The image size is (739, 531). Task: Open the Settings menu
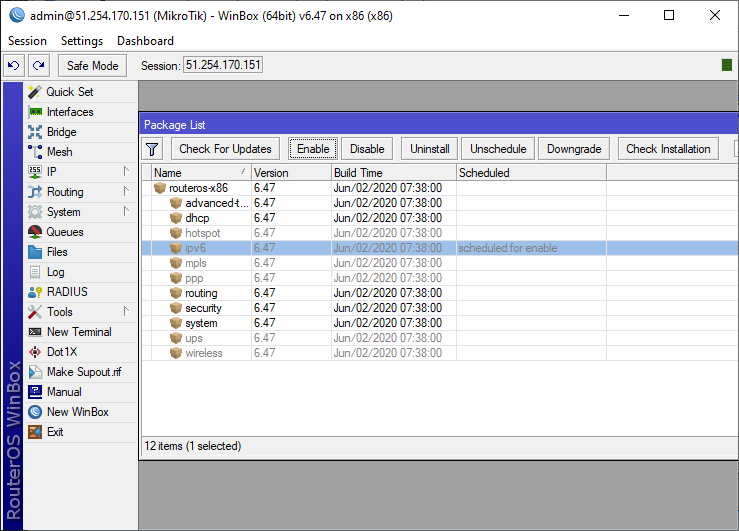82,41
